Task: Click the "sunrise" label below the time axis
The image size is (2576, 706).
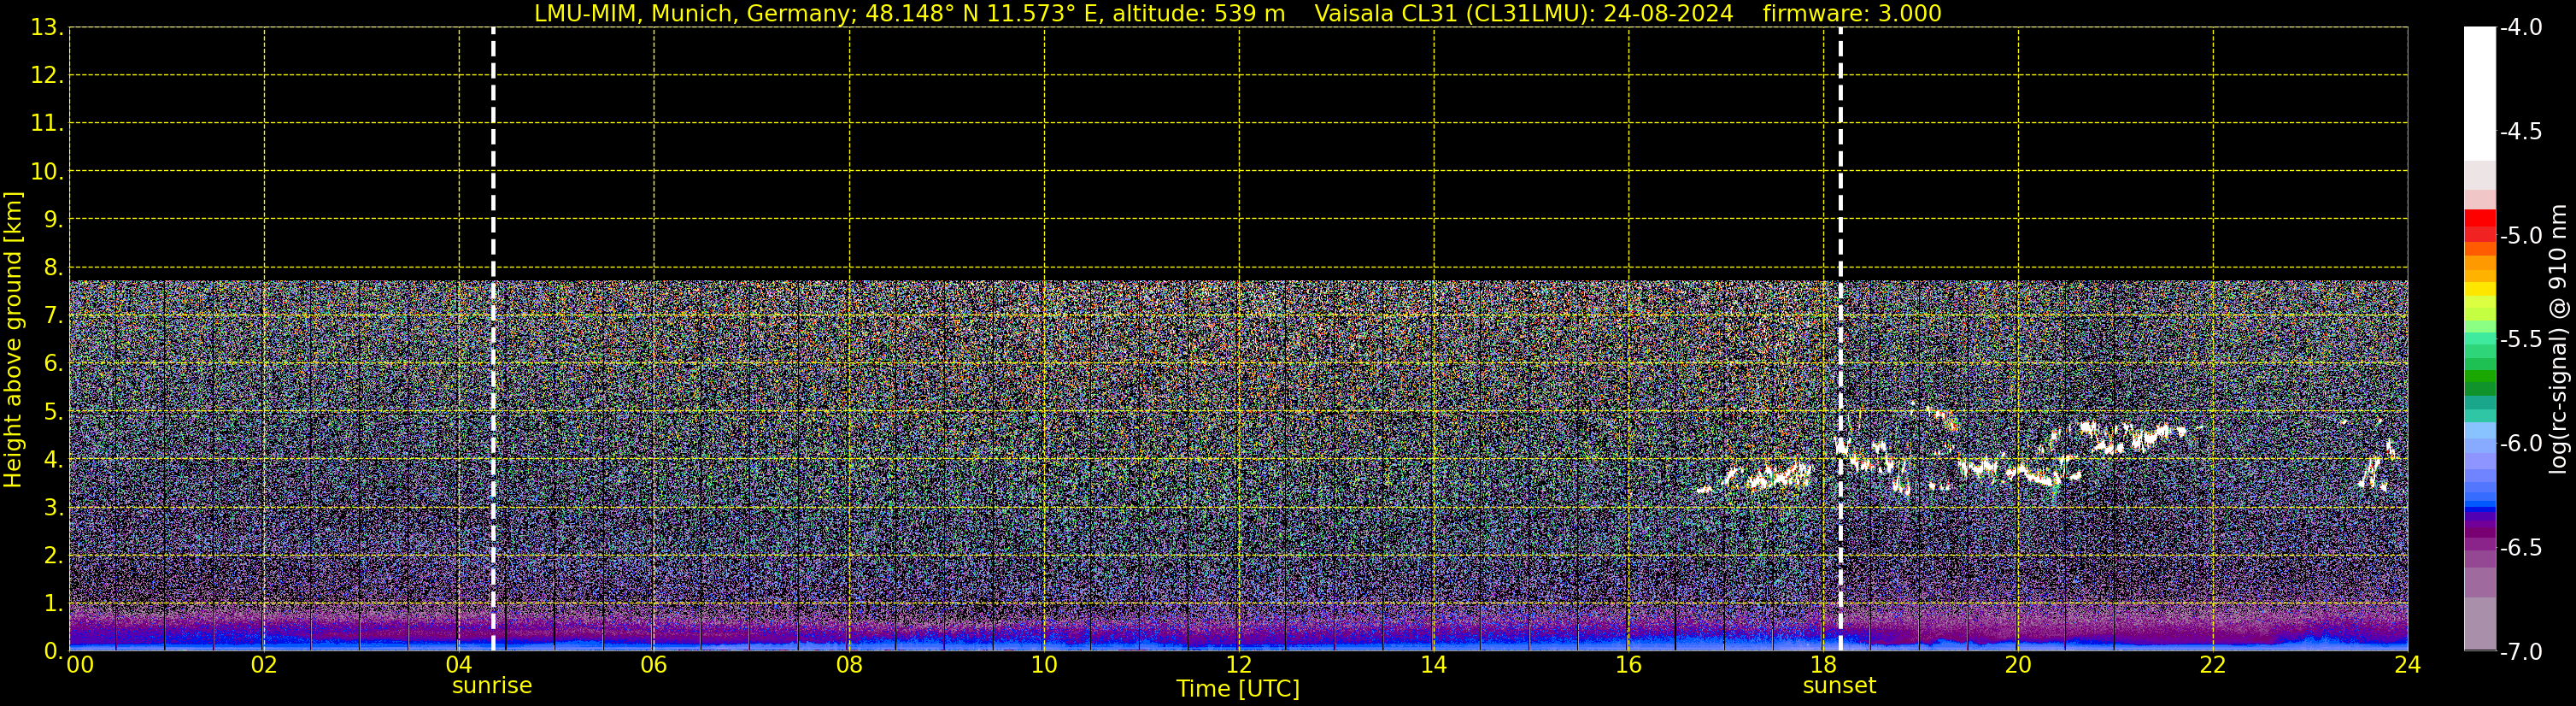Action: (492, 686)
